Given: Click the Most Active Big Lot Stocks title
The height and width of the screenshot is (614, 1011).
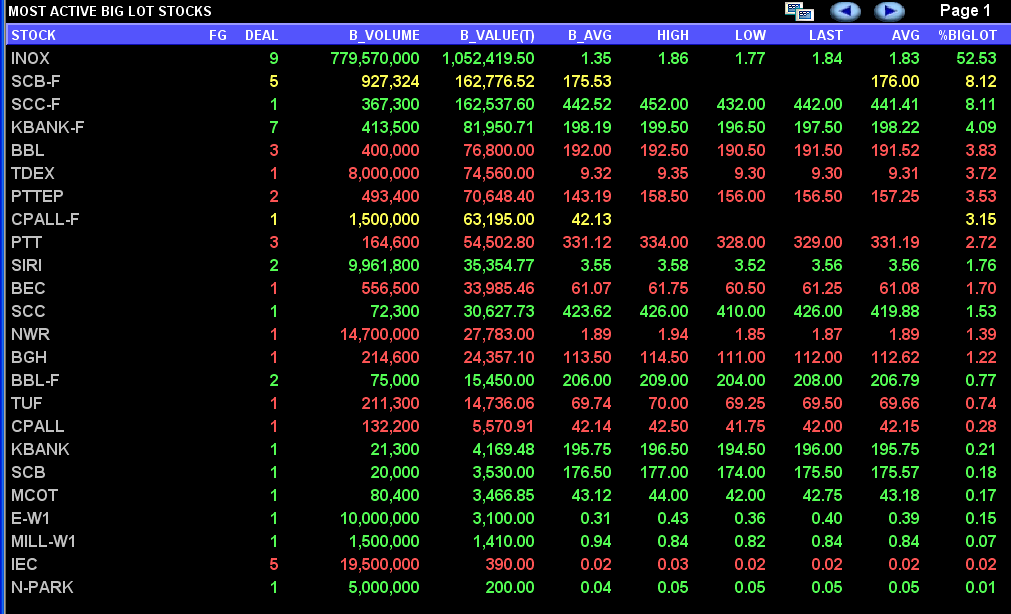Looking at the screenshot, I should (110, 11).
